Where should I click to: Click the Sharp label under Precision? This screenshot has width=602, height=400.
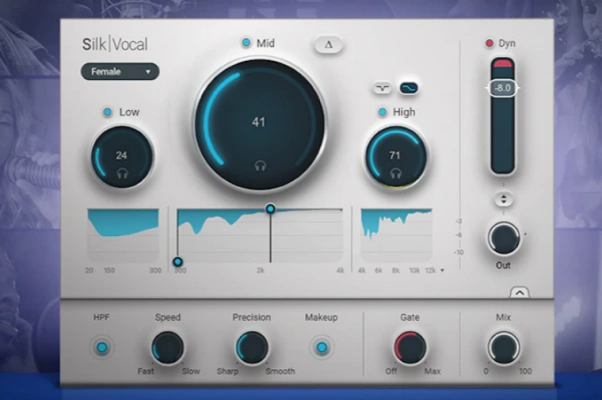coord(228,371)
